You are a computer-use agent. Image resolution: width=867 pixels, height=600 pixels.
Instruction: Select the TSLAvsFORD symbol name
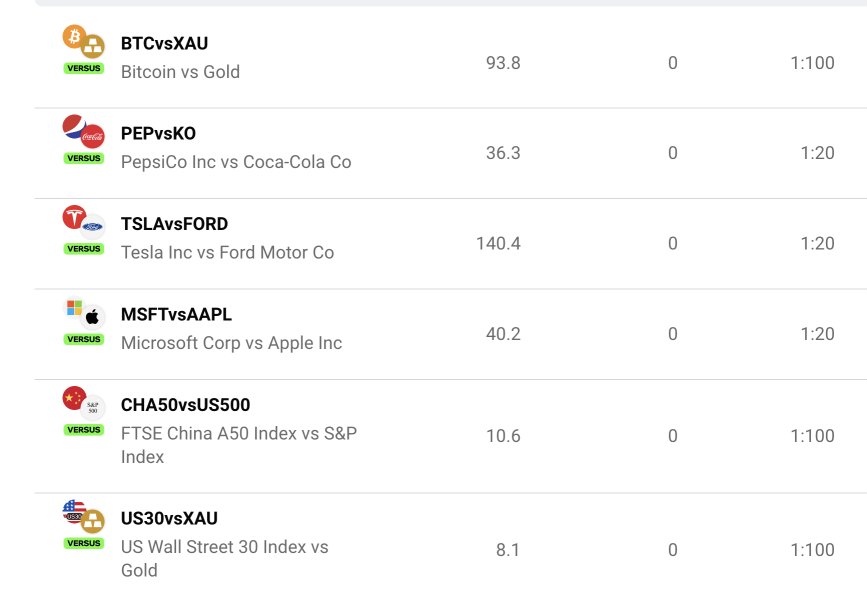pos(174,224)
